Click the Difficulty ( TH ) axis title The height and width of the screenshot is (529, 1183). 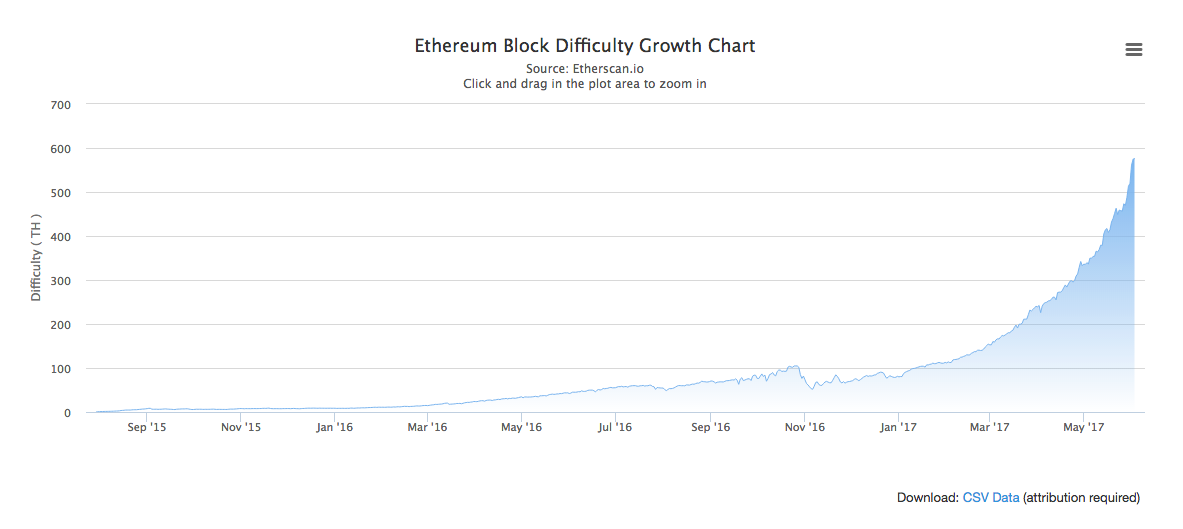tap(35, 258)
